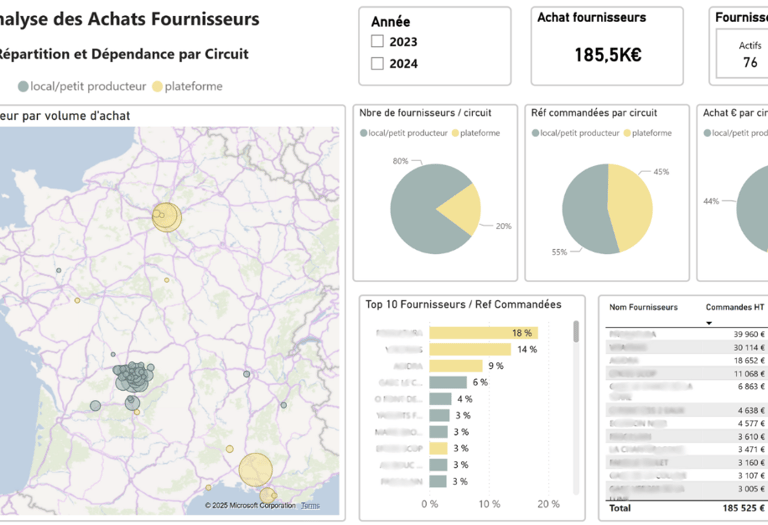The image size is (768, 525).
Task: Check the 2023 year filter box
Action: [x=377, y=41]
